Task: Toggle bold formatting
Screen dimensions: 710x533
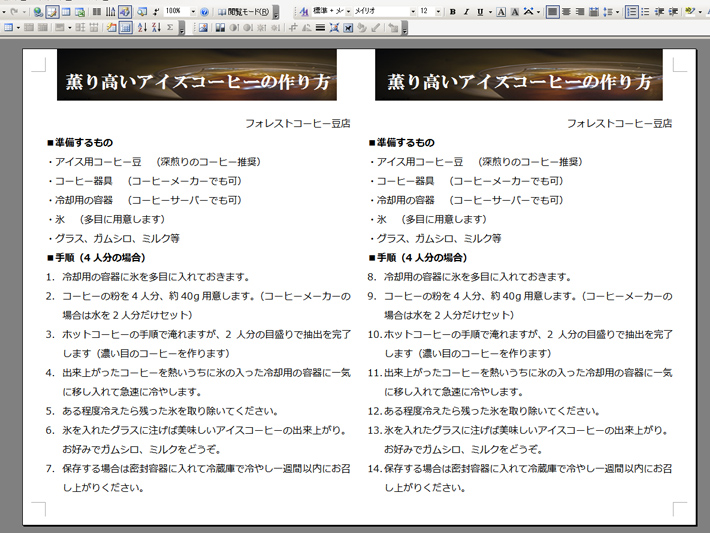Action: pos(453,11)
